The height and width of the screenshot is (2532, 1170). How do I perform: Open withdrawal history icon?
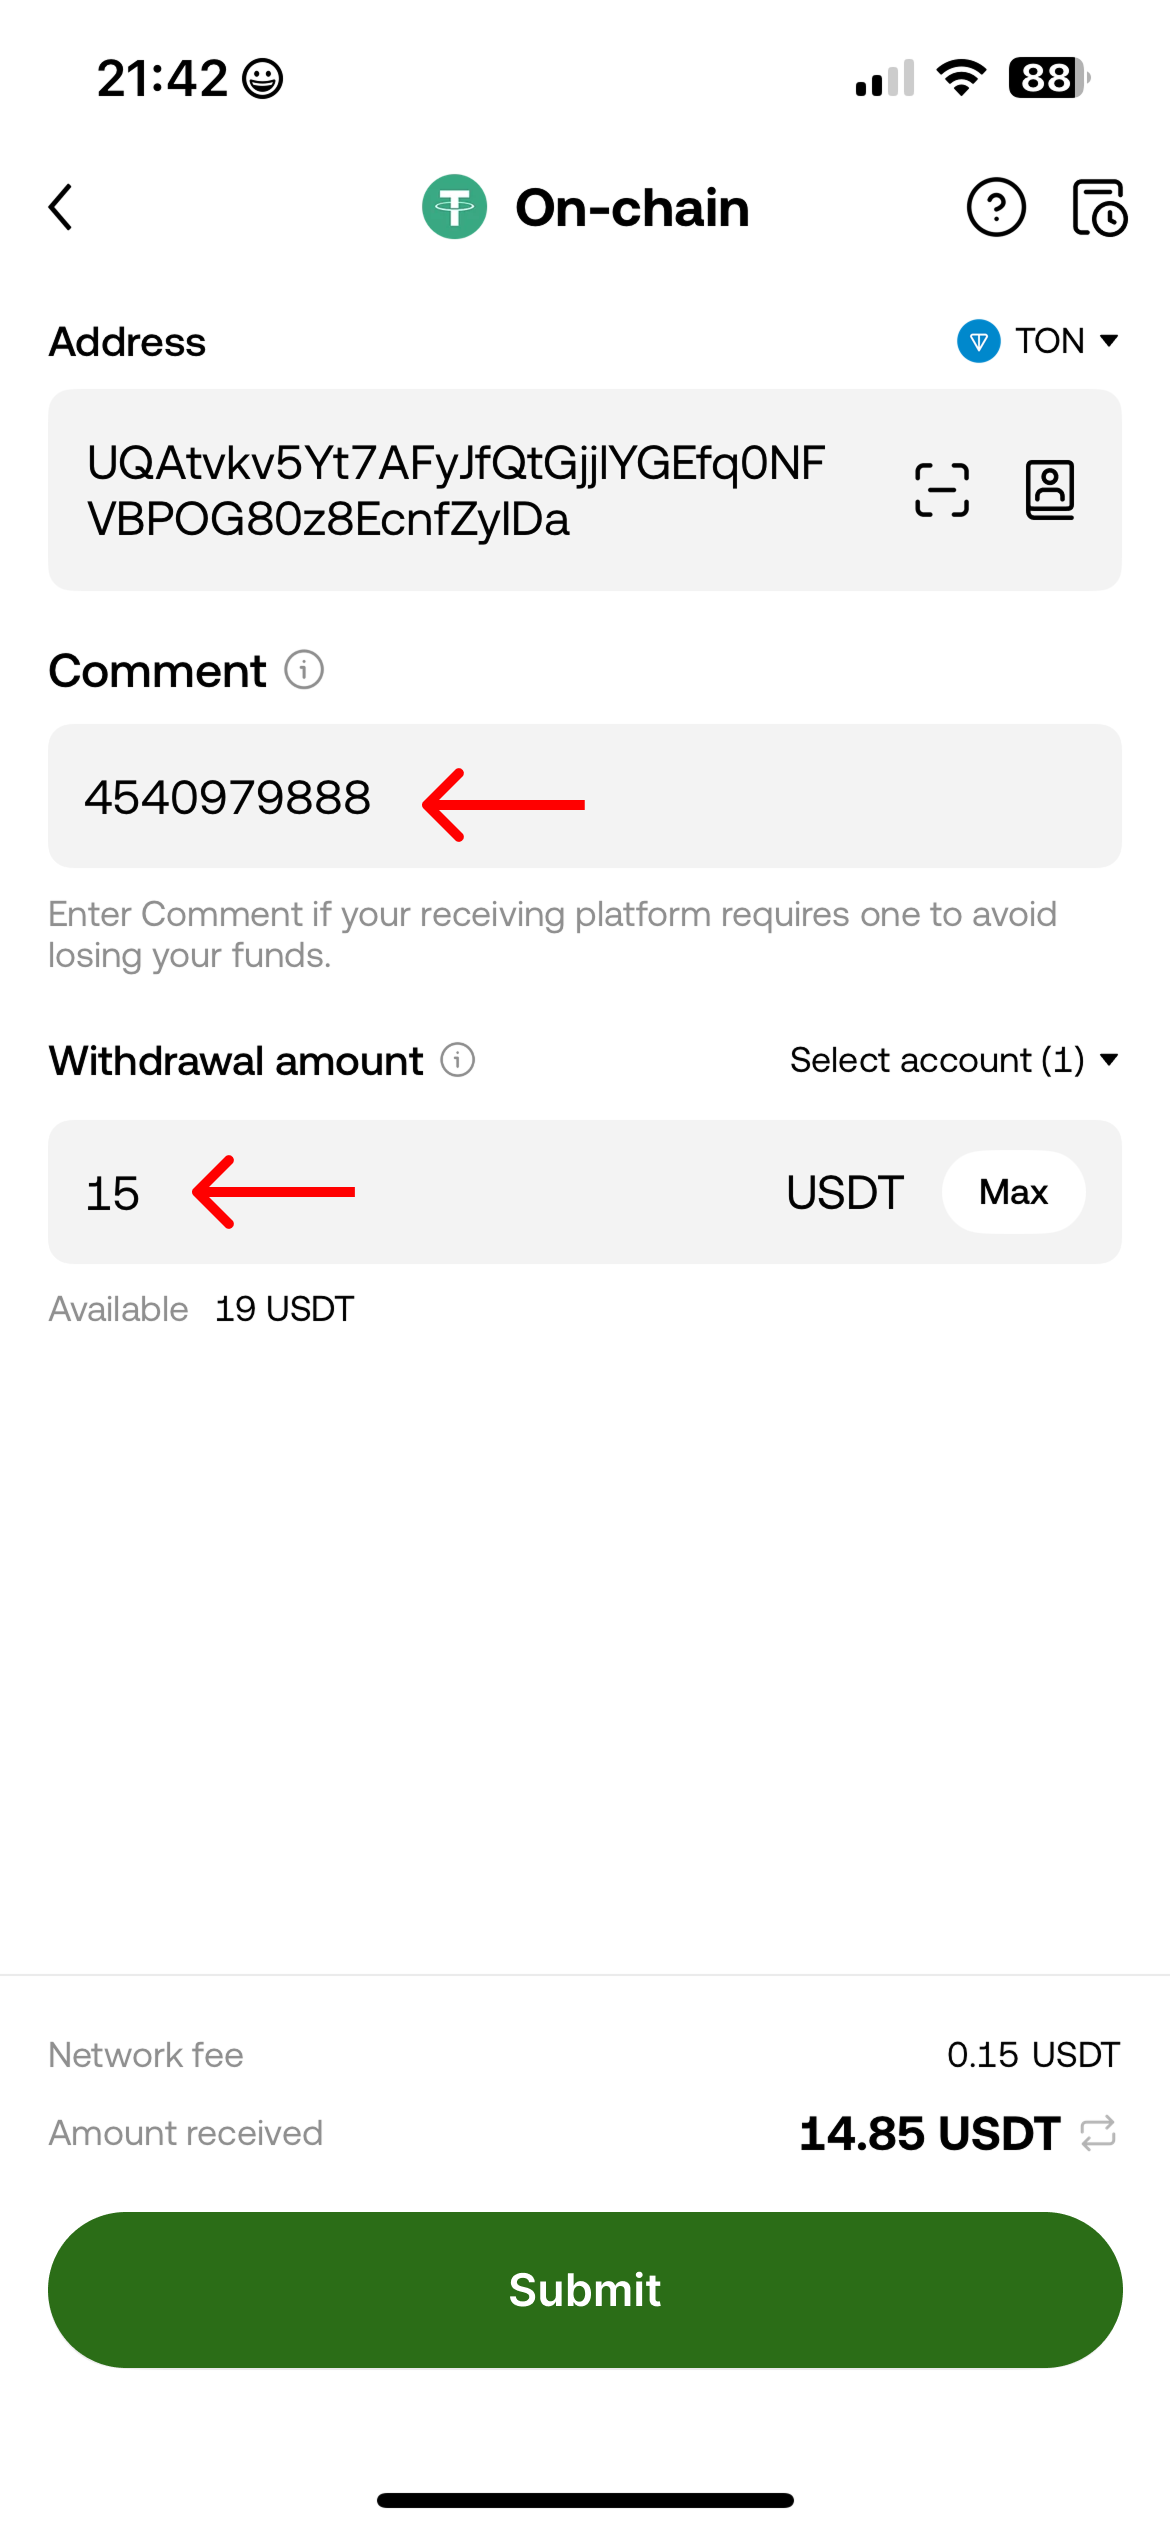tap(1099, 208)
